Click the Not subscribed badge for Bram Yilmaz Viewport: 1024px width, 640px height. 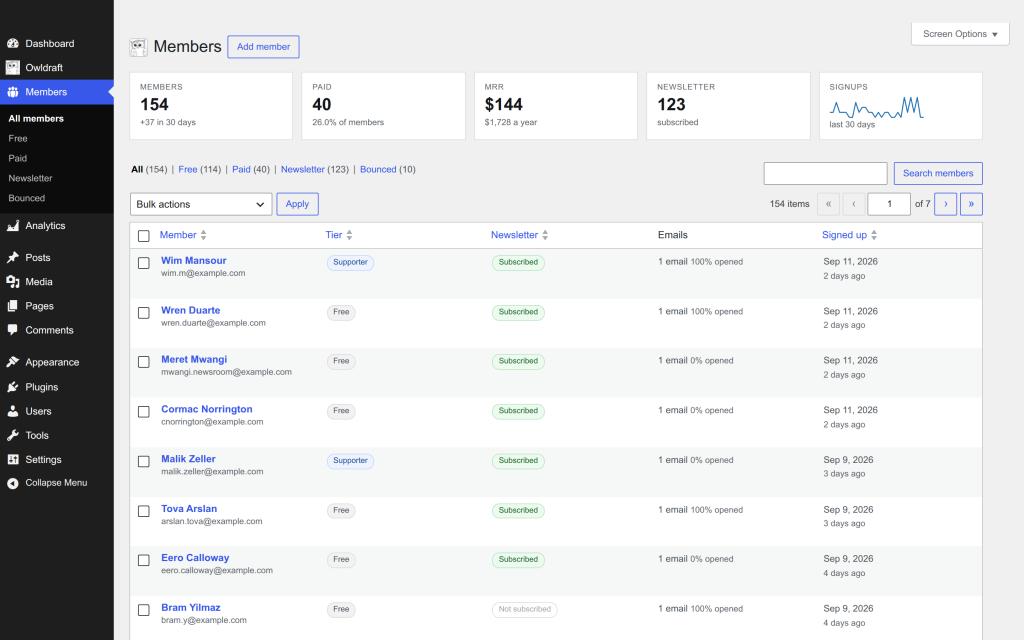(524, 609)
